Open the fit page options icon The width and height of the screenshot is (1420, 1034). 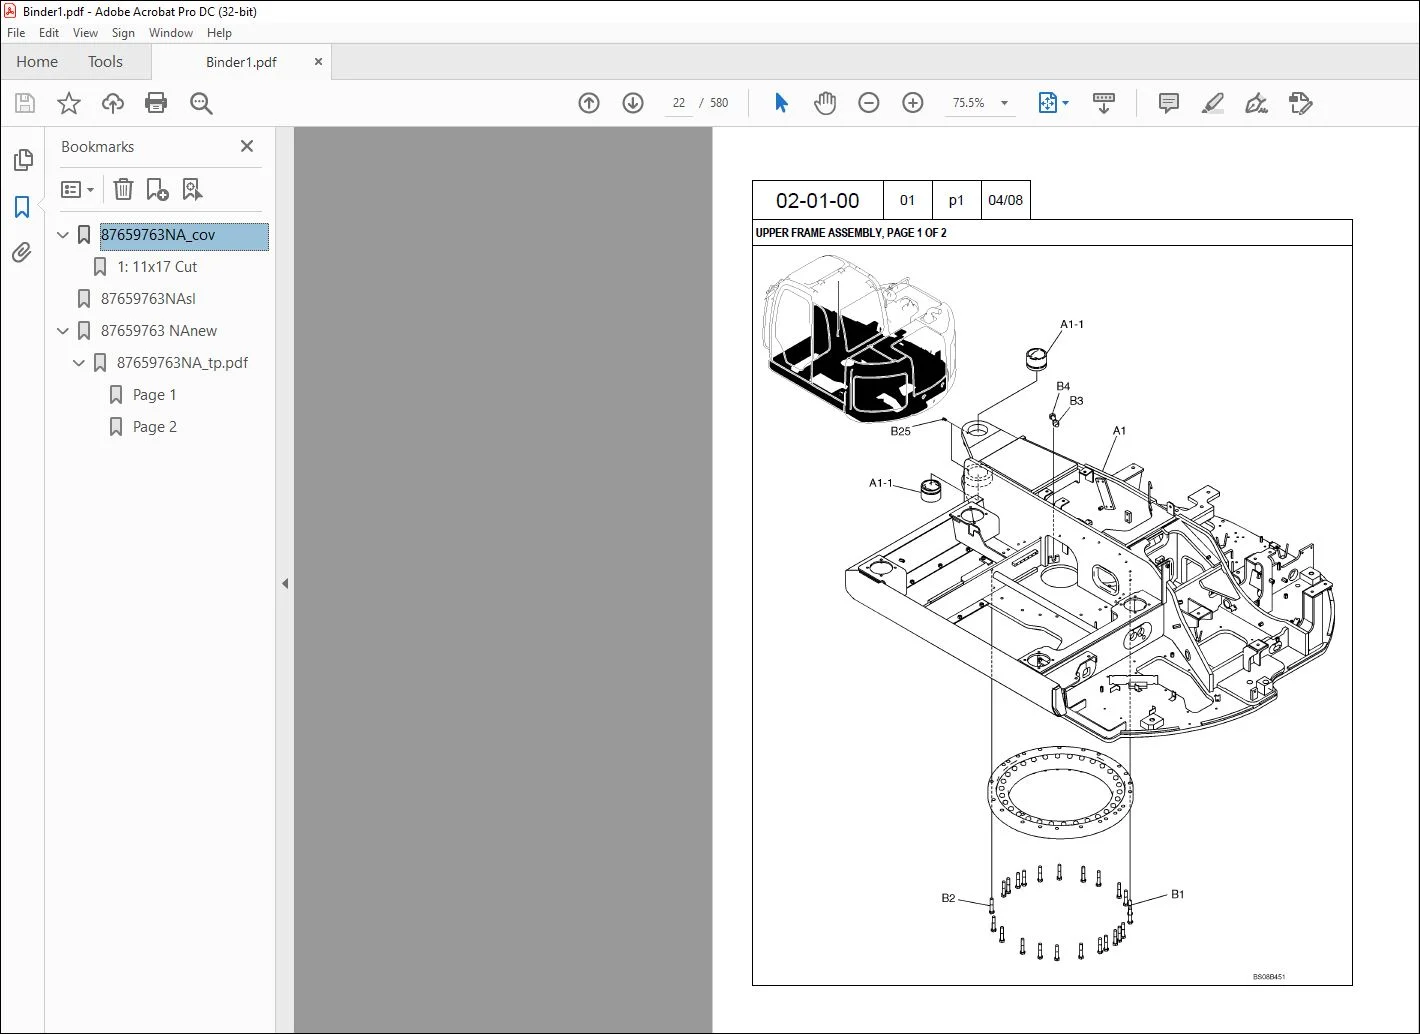1053,103
